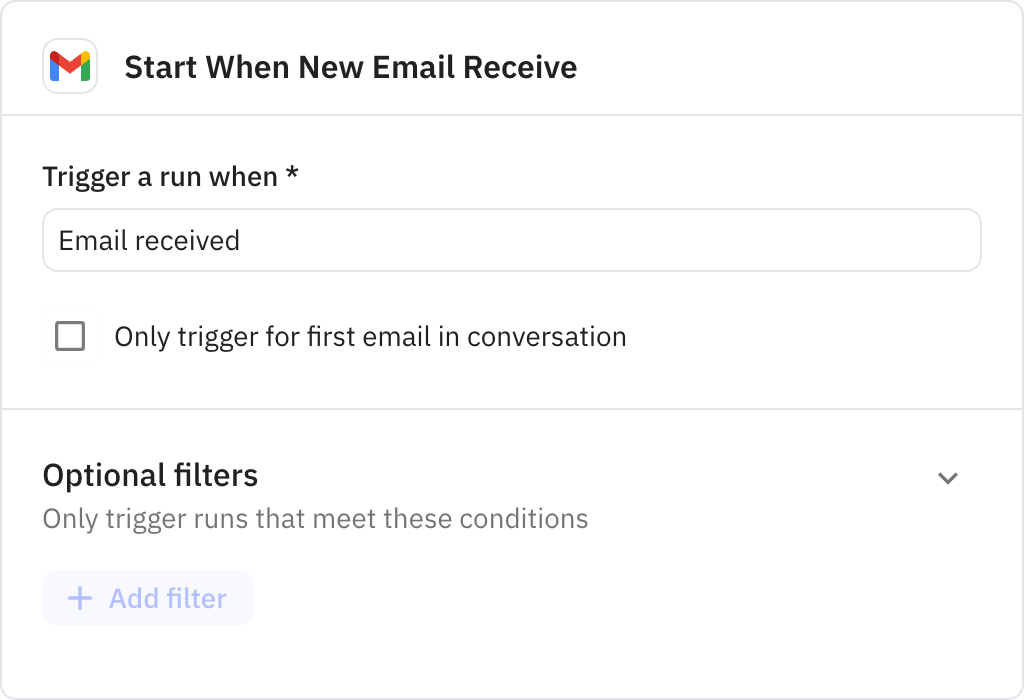Click the Start When New Email Receive title
The image size is (1024, 700).
[350, 67]
